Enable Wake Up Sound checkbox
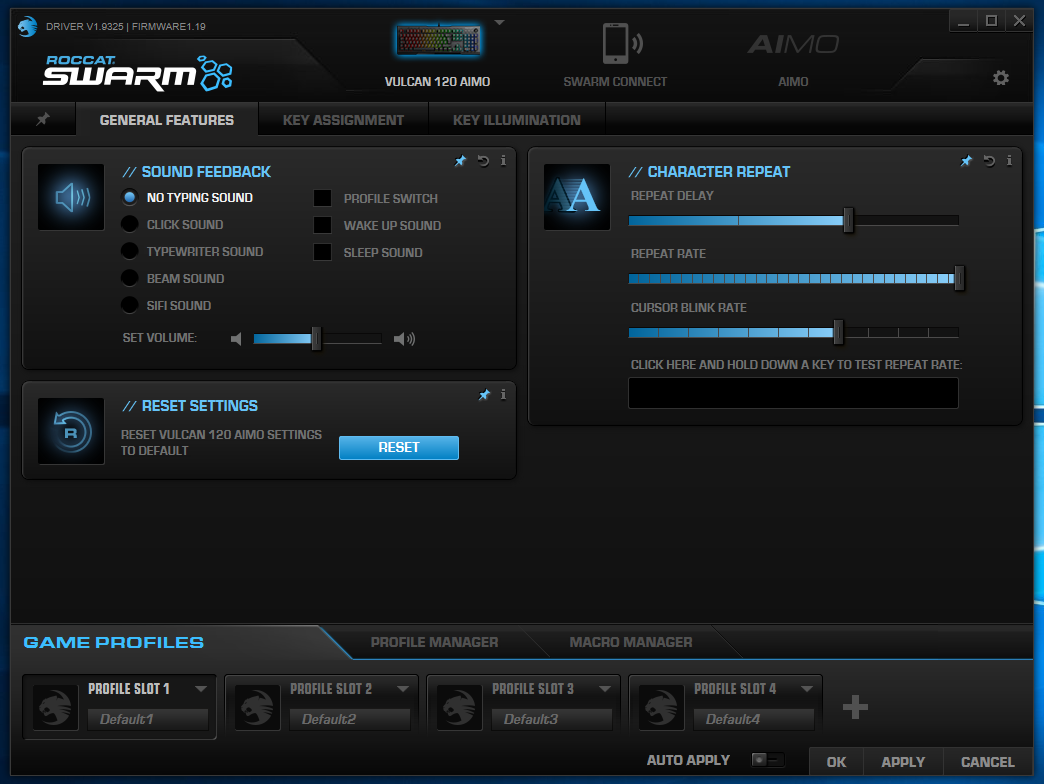 (322, 225)
